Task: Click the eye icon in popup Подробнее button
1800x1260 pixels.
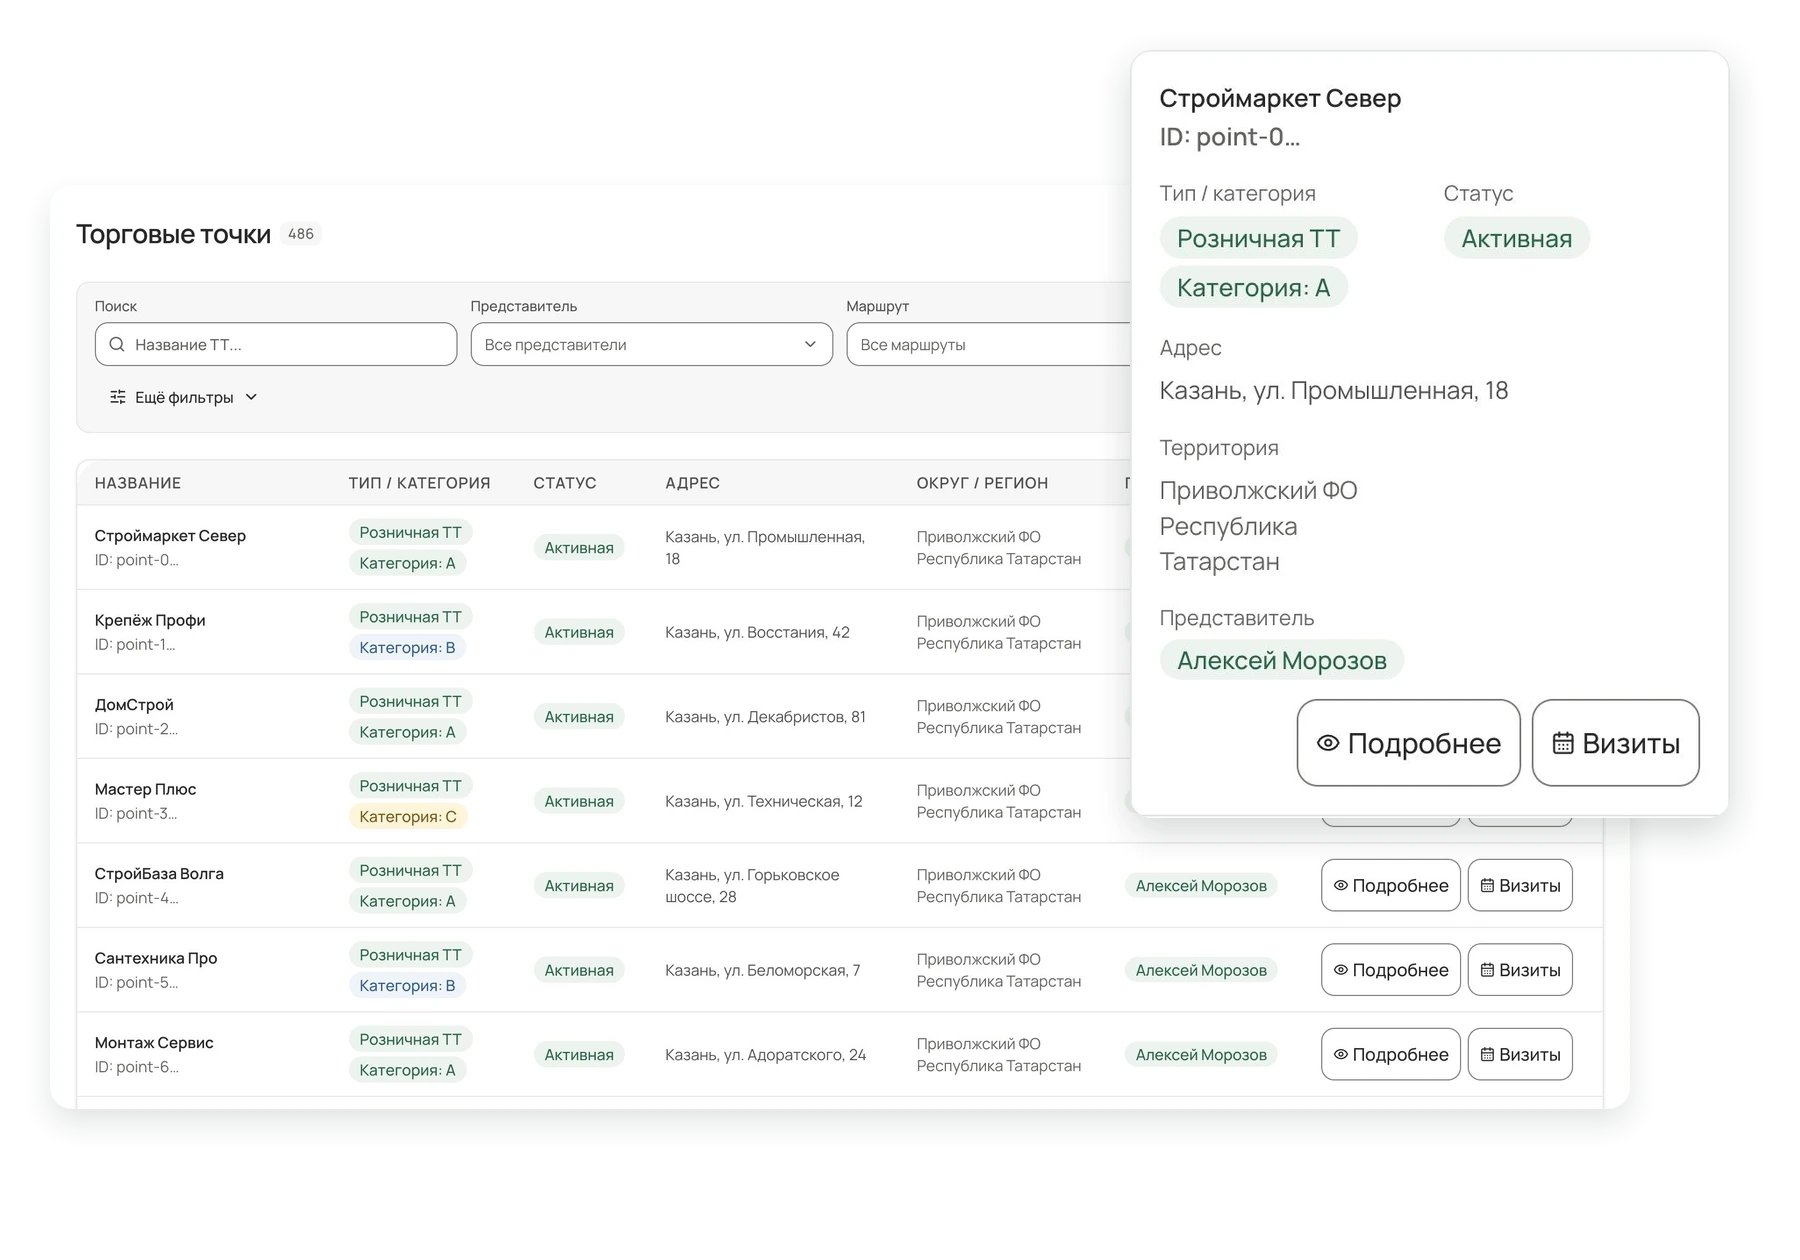Action: point(1328,743)
